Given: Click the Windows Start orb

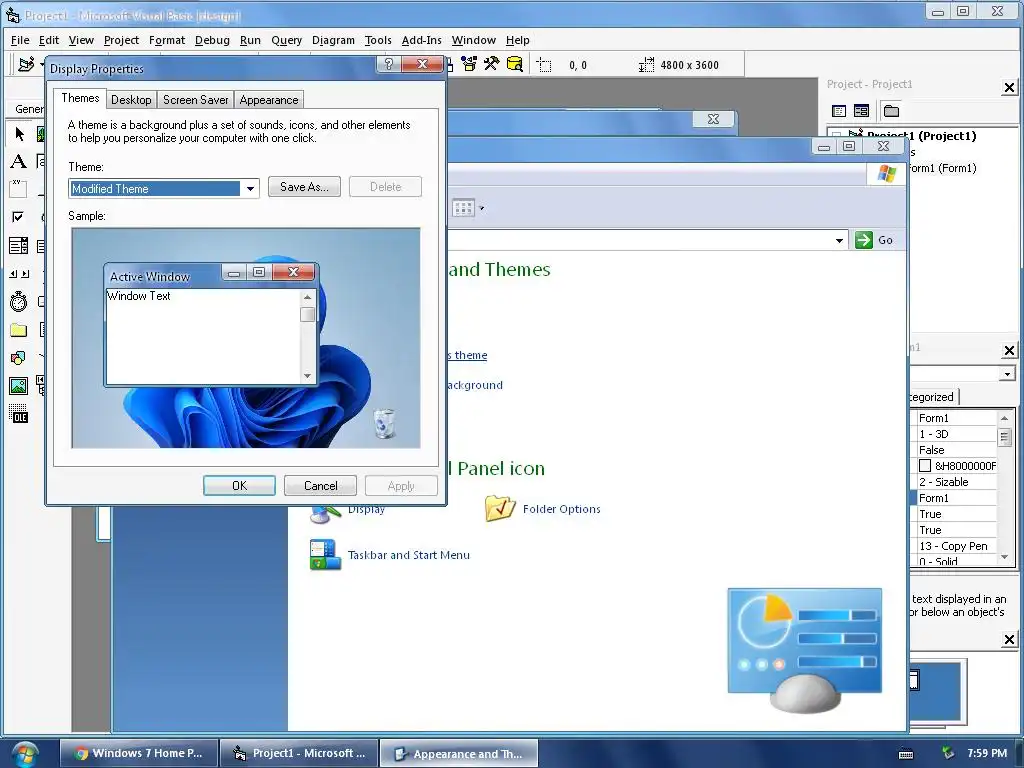Looking at the screenshot, I should pyautogui.click(x=25, y=754).
